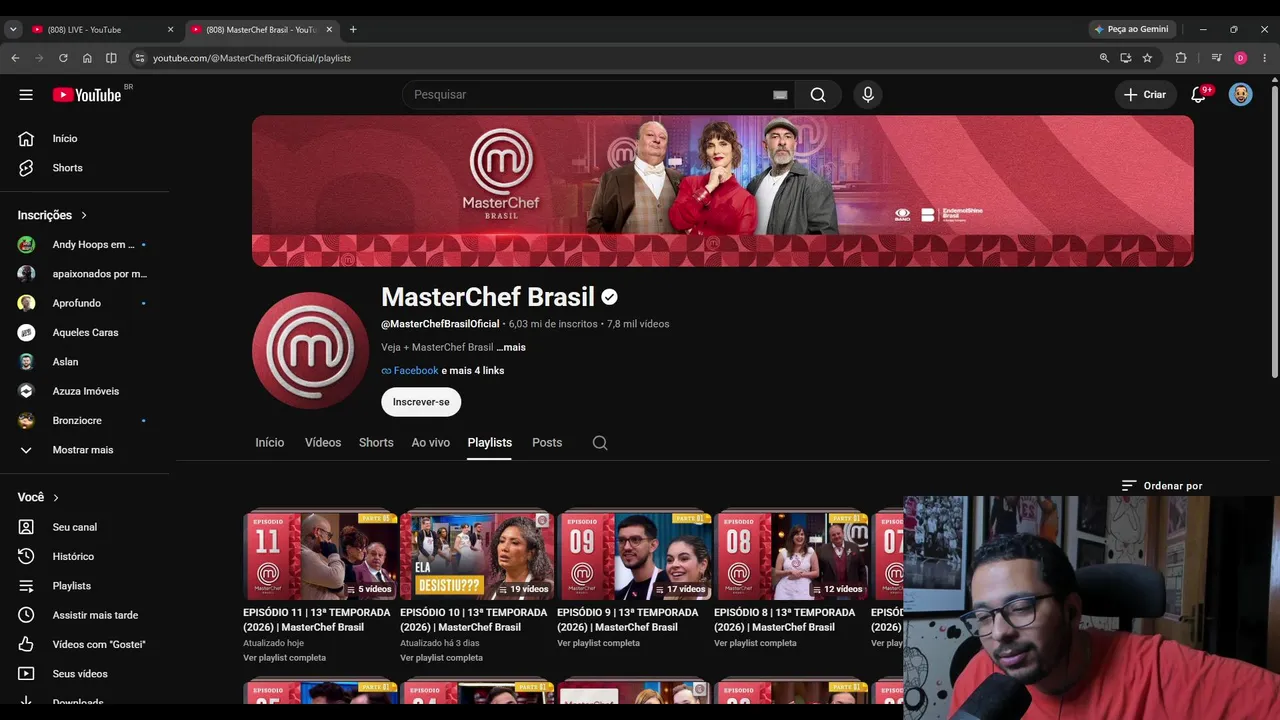The image size is (1280, 720).
Task: Open the Episódio 10 playlist thumbnail
Action: (477, 554)
